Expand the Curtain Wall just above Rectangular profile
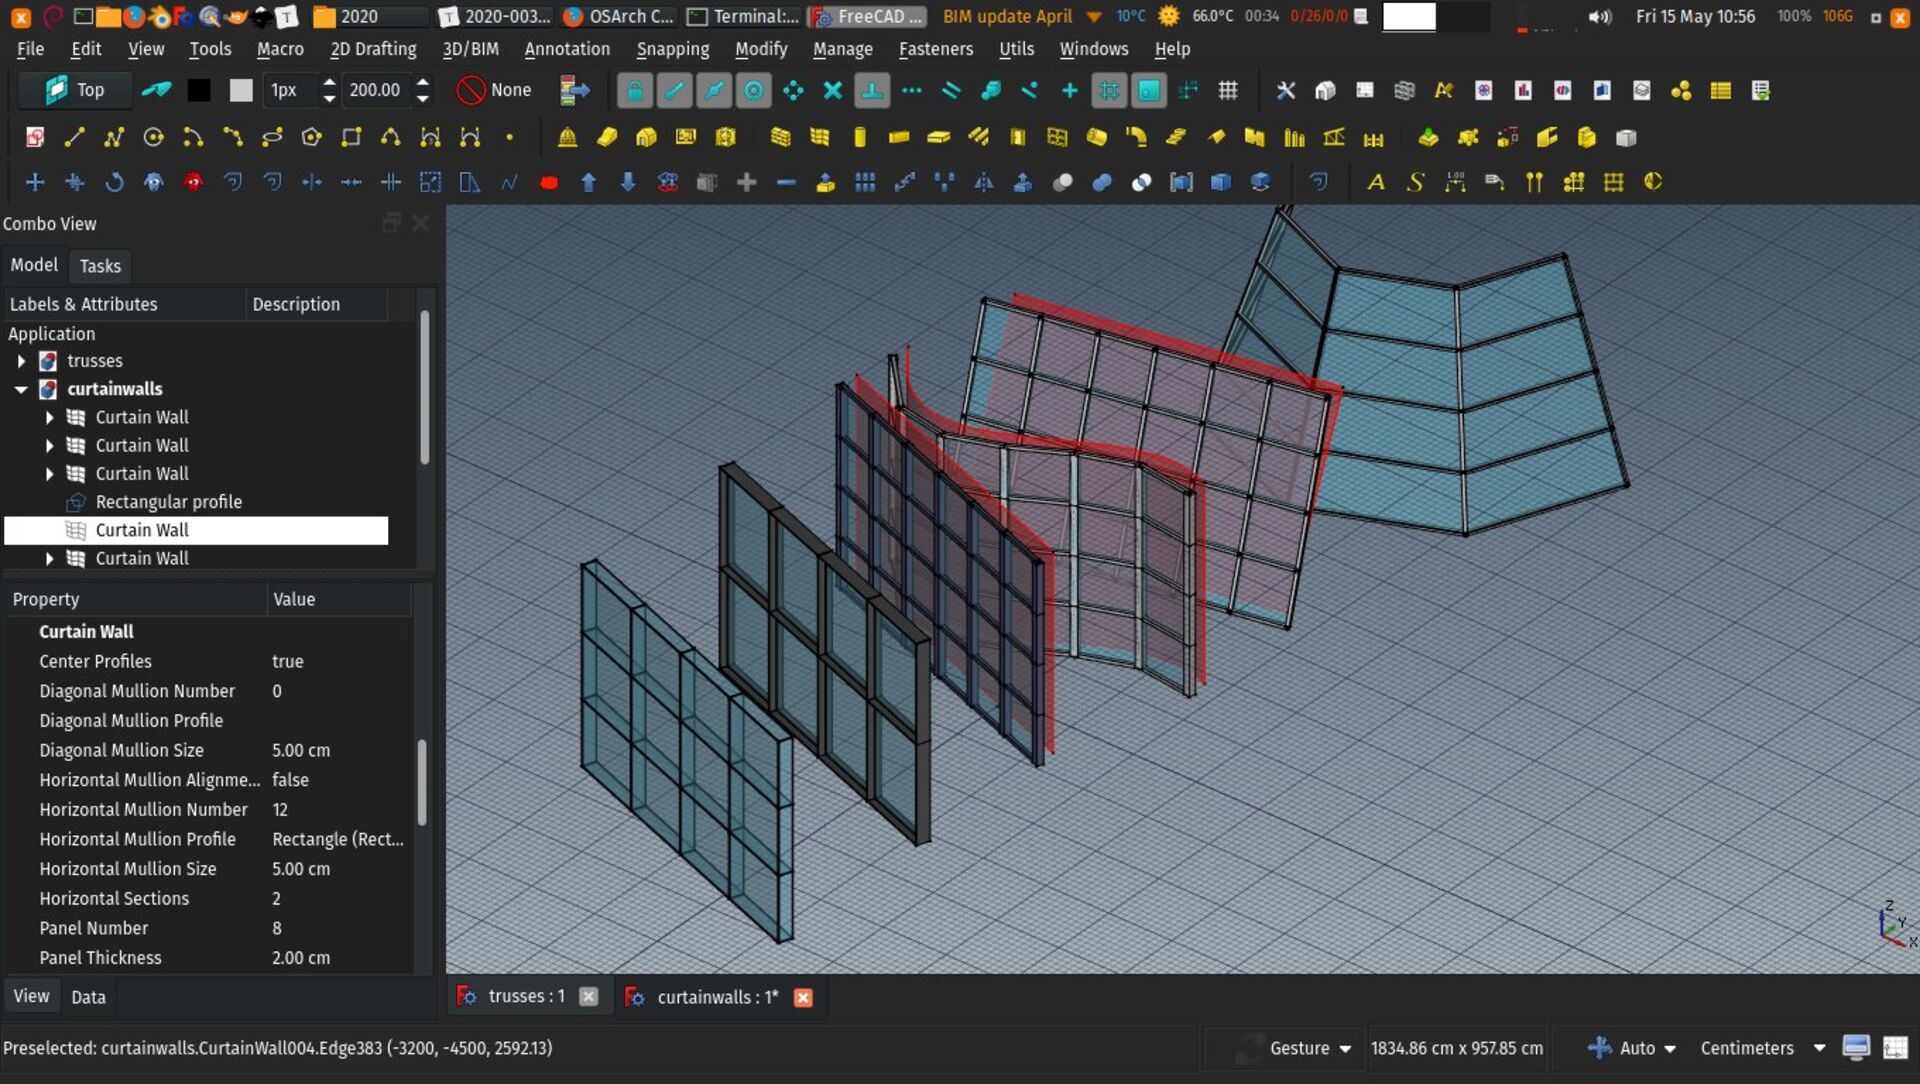This screenshot has width=1920, height=1084. 49,474
